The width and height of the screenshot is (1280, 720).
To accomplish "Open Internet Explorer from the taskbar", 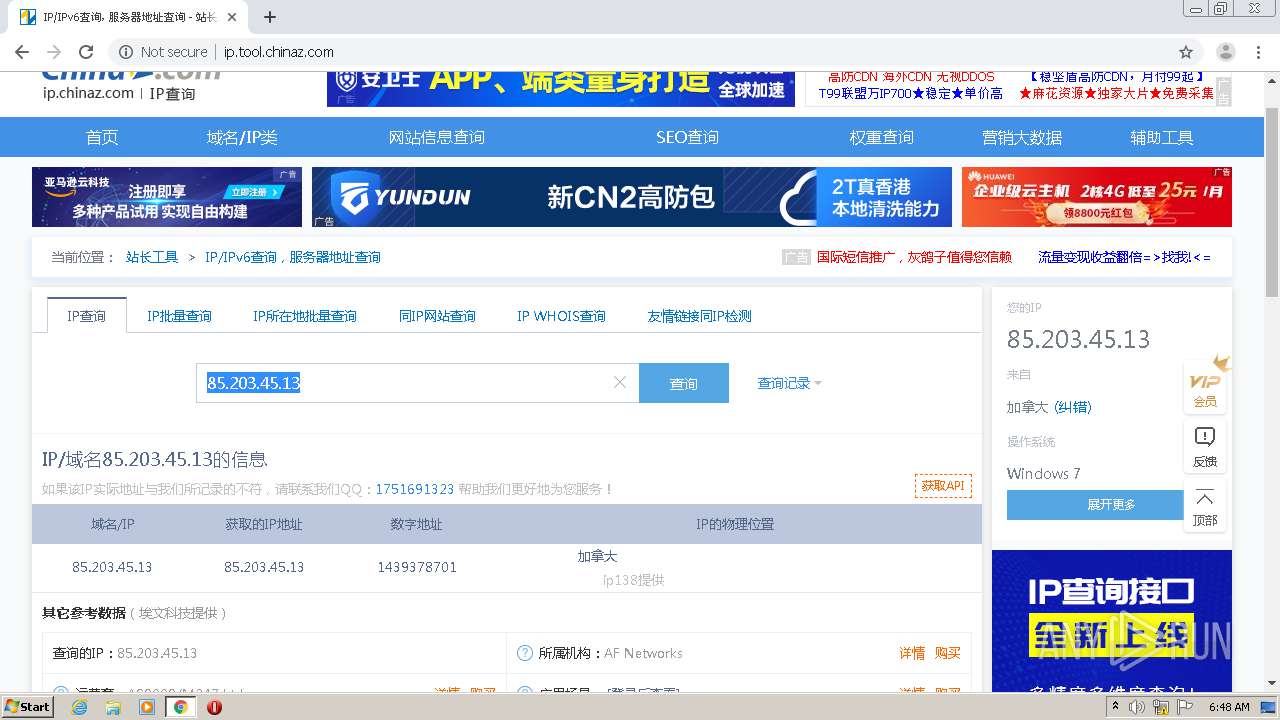I will pyautogui.click(x=79, y=707).
